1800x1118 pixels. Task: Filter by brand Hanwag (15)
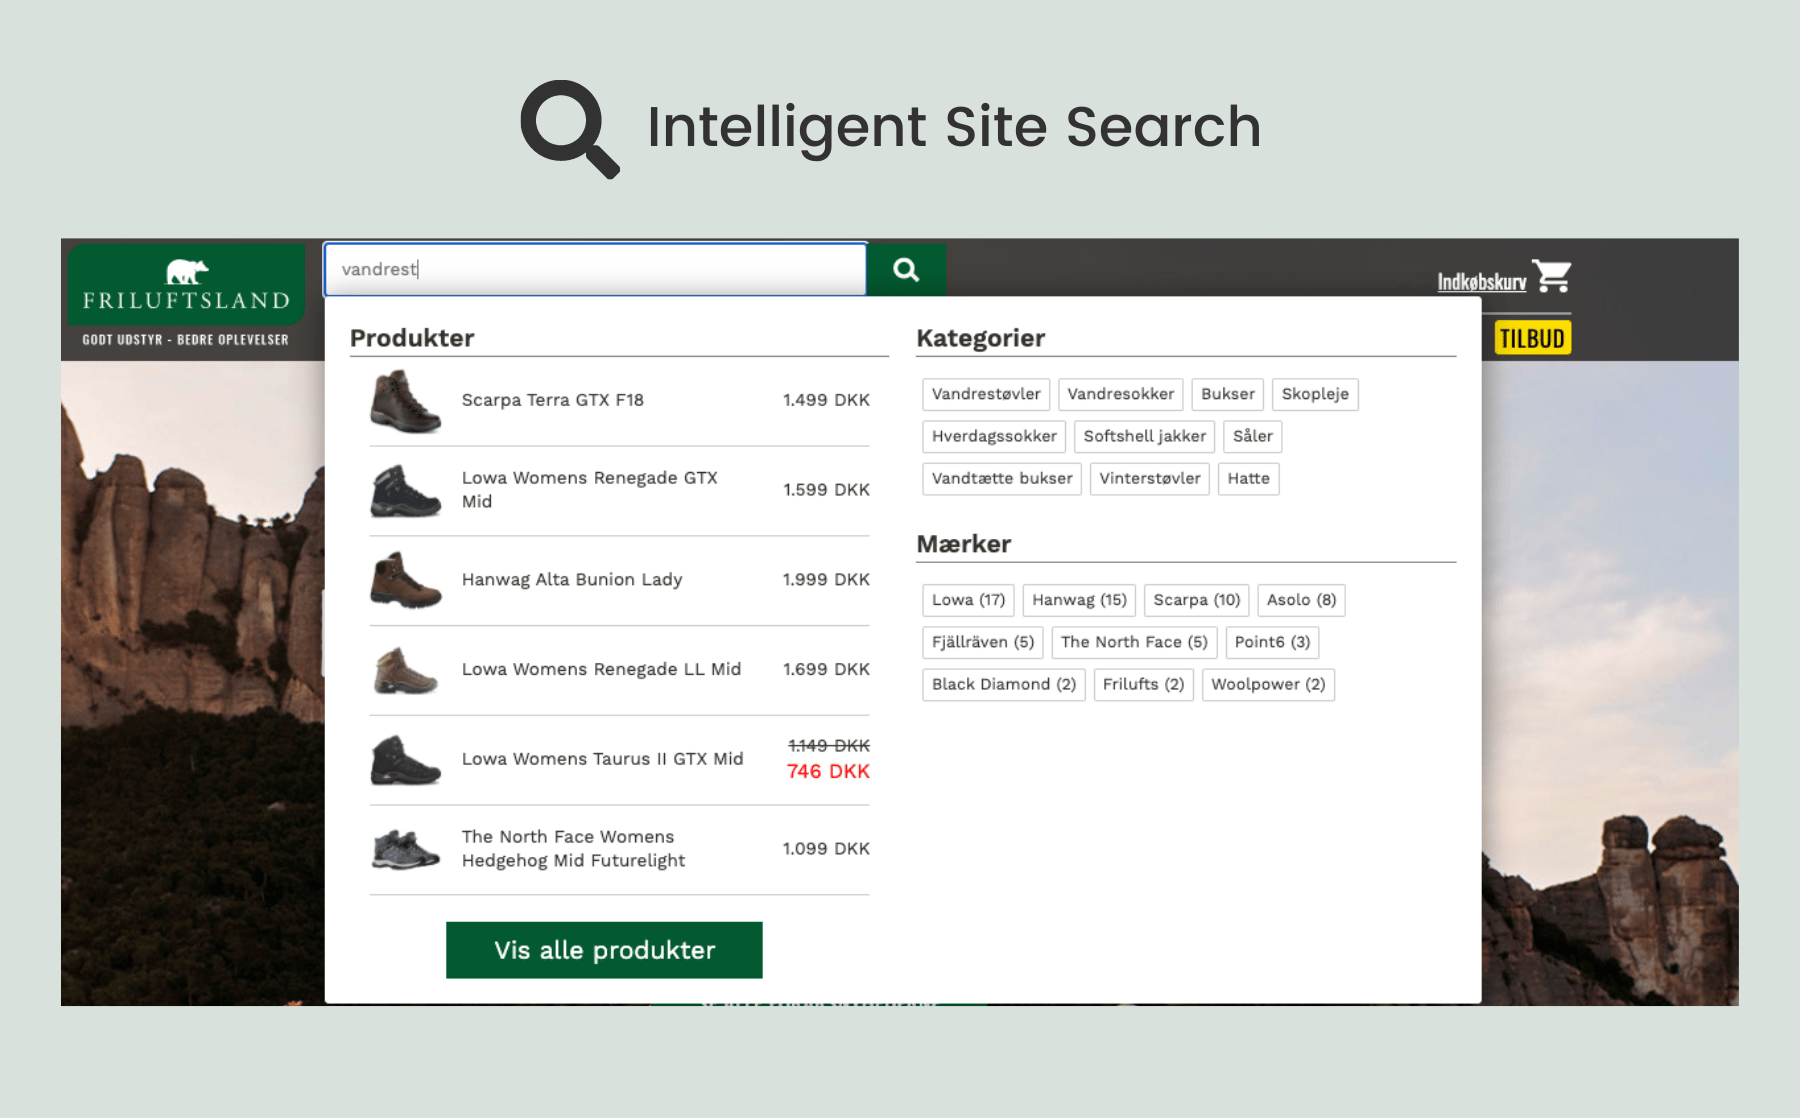[1079, 600]
